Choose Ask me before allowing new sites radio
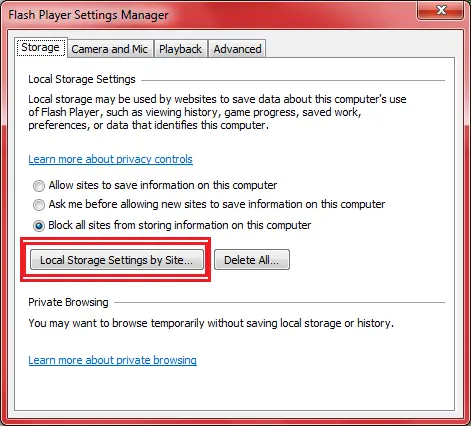Image resolution: width=471 pixels, height=426 pixels. [39, 205]
